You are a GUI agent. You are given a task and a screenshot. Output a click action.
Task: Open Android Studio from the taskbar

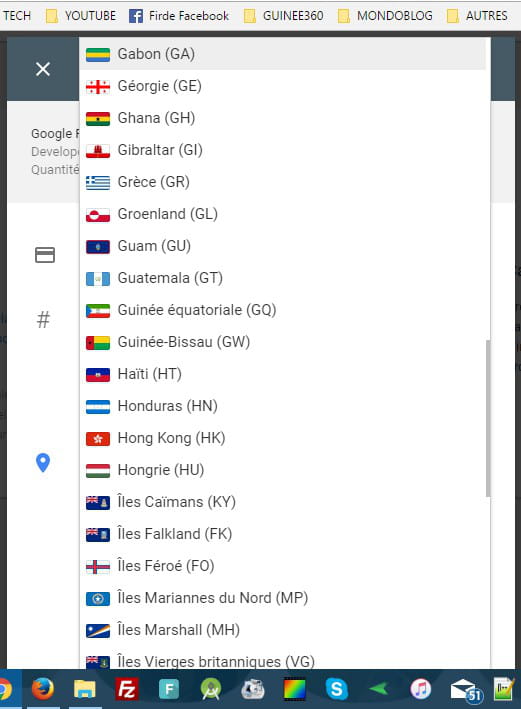[211, 689]
